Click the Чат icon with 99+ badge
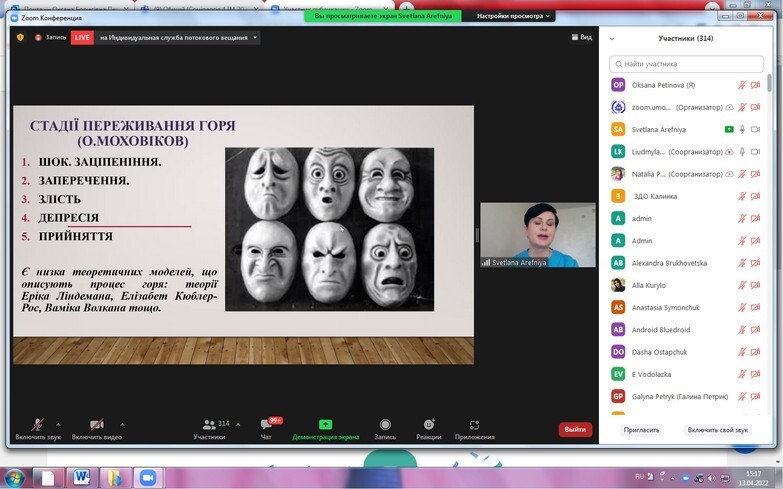 click(266, 425)
